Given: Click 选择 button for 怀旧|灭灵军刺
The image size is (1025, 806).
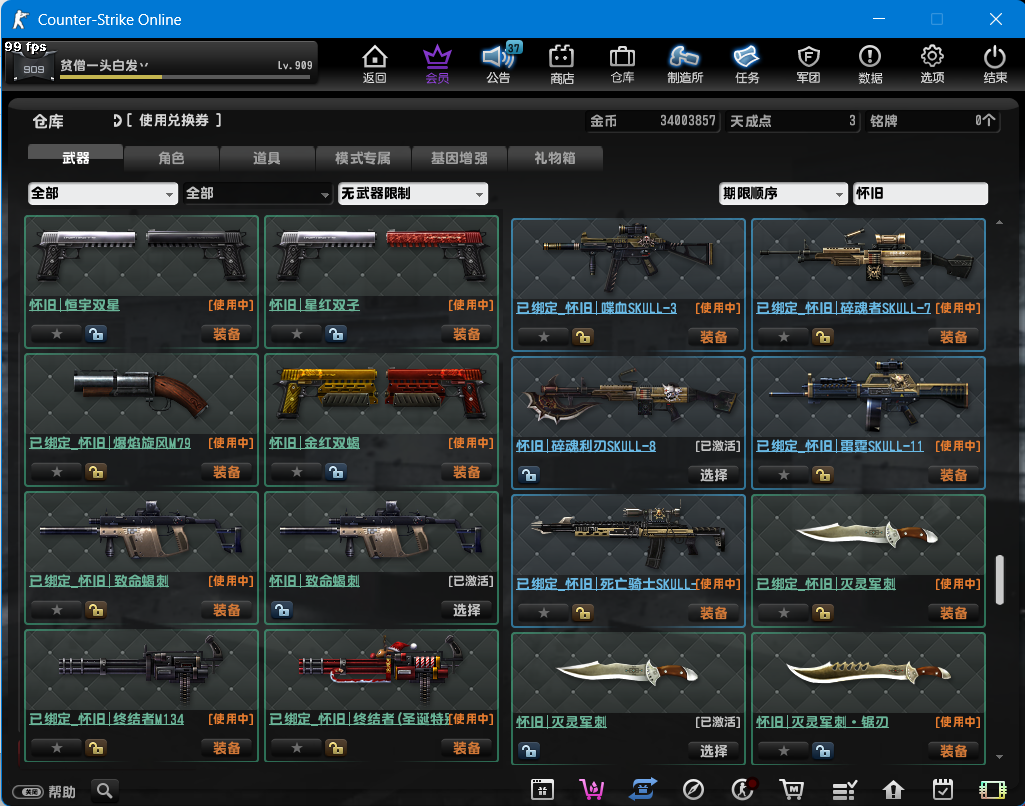Looking at the screenshot, I should coord(713,750).
